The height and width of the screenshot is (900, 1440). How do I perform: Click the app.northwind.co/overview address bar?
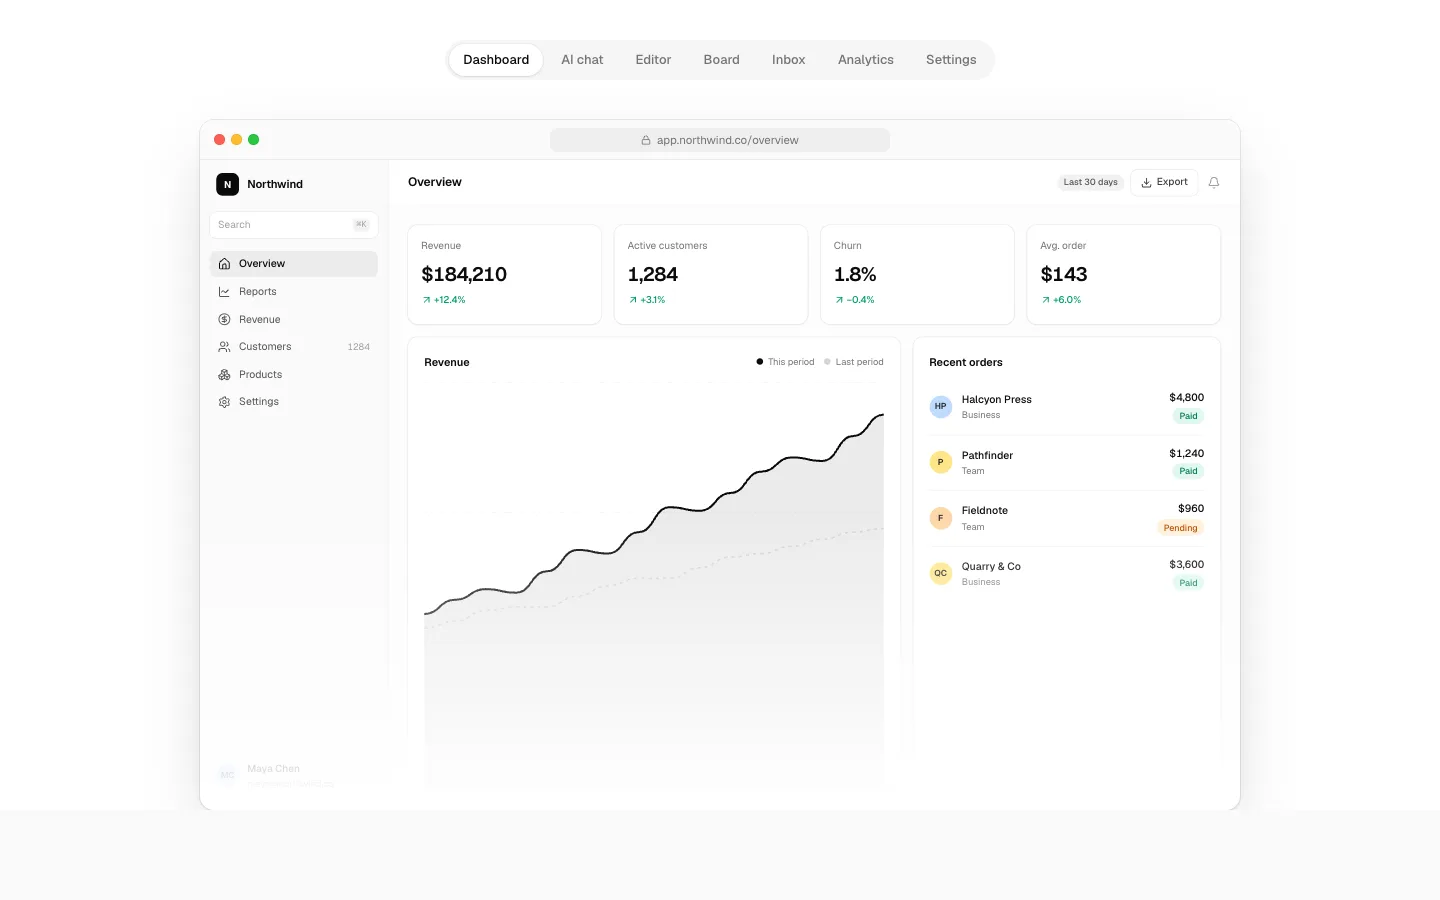pyautogui.click(x=720, y=140)
